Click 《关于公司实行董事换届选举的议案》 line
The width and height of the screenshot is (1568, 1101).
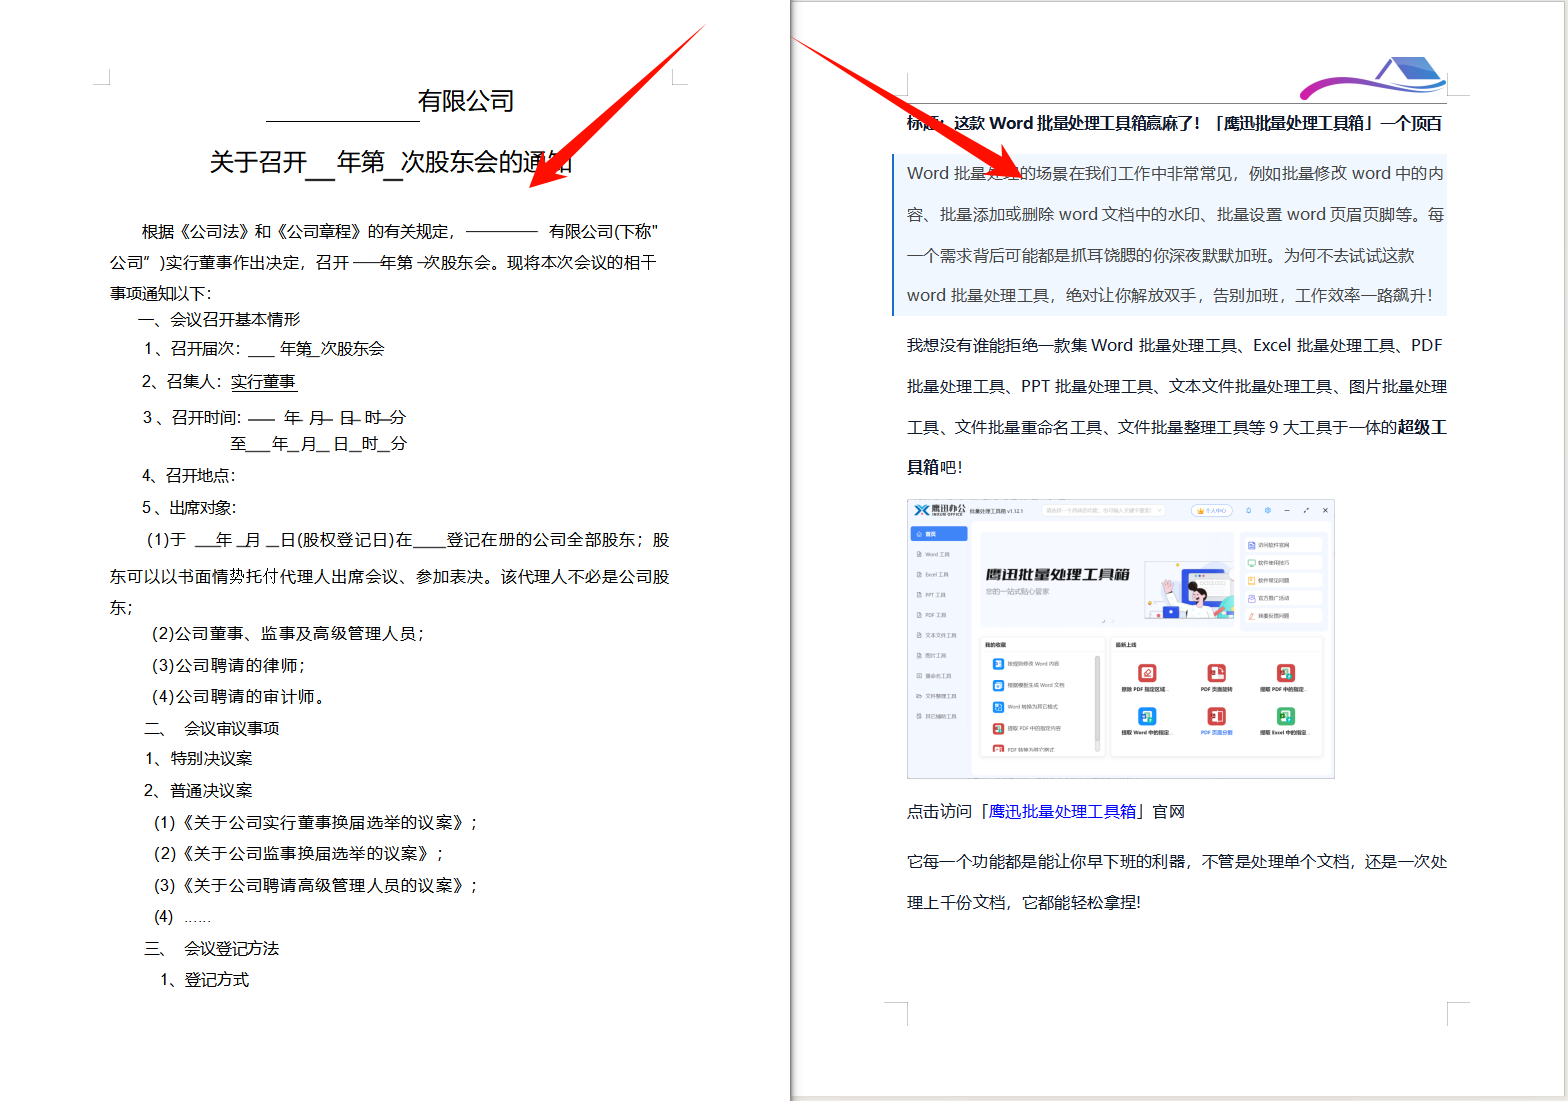pyautogui.click(x=316, y=823)
